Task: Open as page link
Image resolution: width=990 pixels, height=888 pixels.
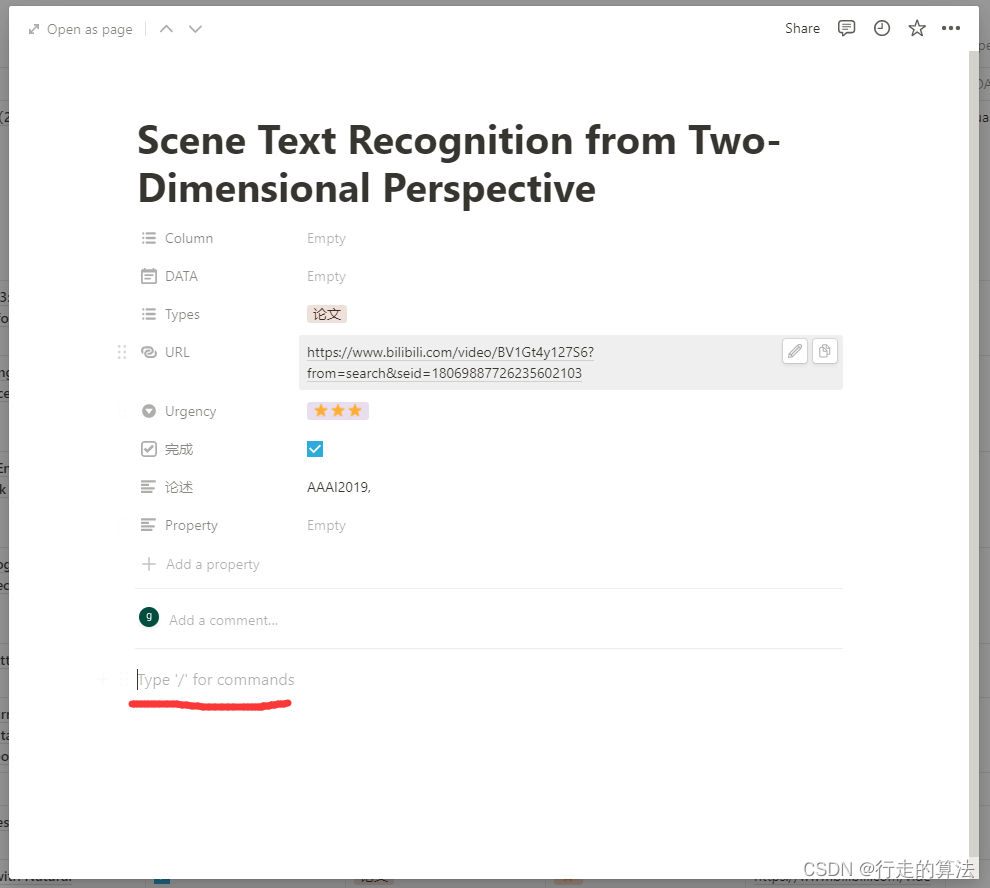Action: [80, 29]
